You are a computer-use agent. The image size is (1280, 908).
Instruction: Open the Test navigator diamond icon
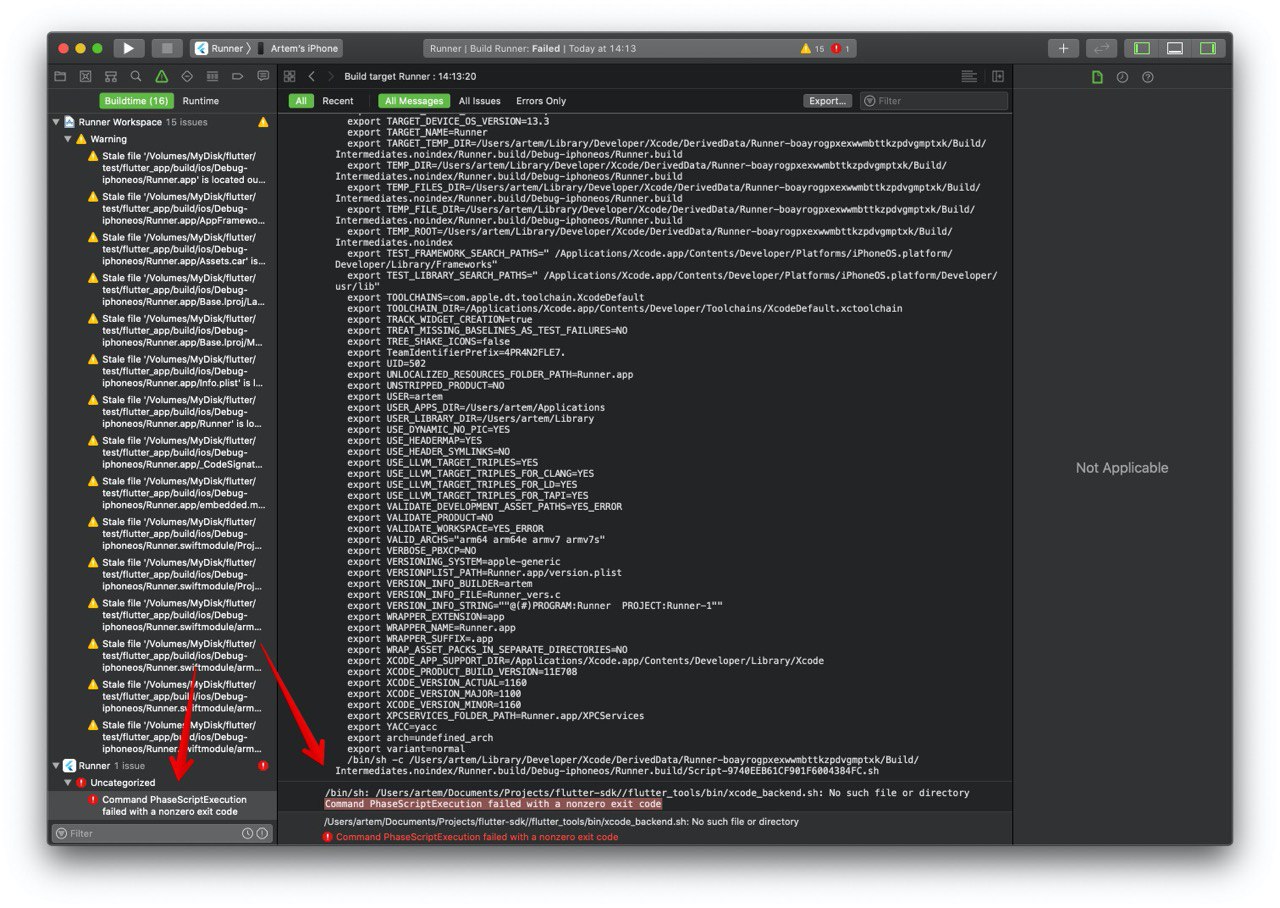(x=187, y=76)
